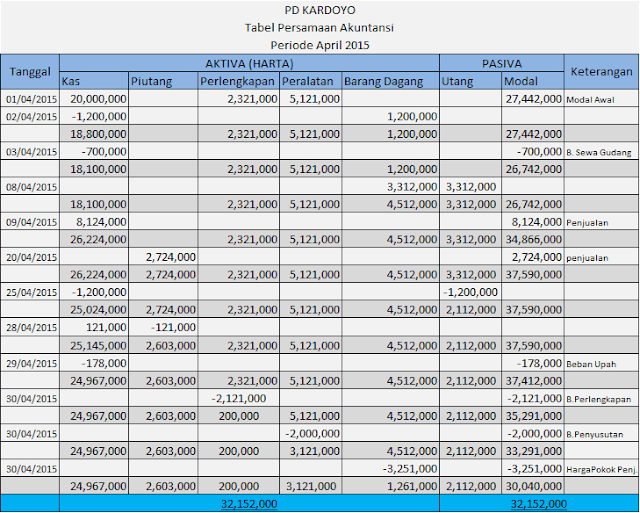Screen dimensions: 640x513
Task: Select Perlengkapan value -2,121,000
Action: coord(239,398)
